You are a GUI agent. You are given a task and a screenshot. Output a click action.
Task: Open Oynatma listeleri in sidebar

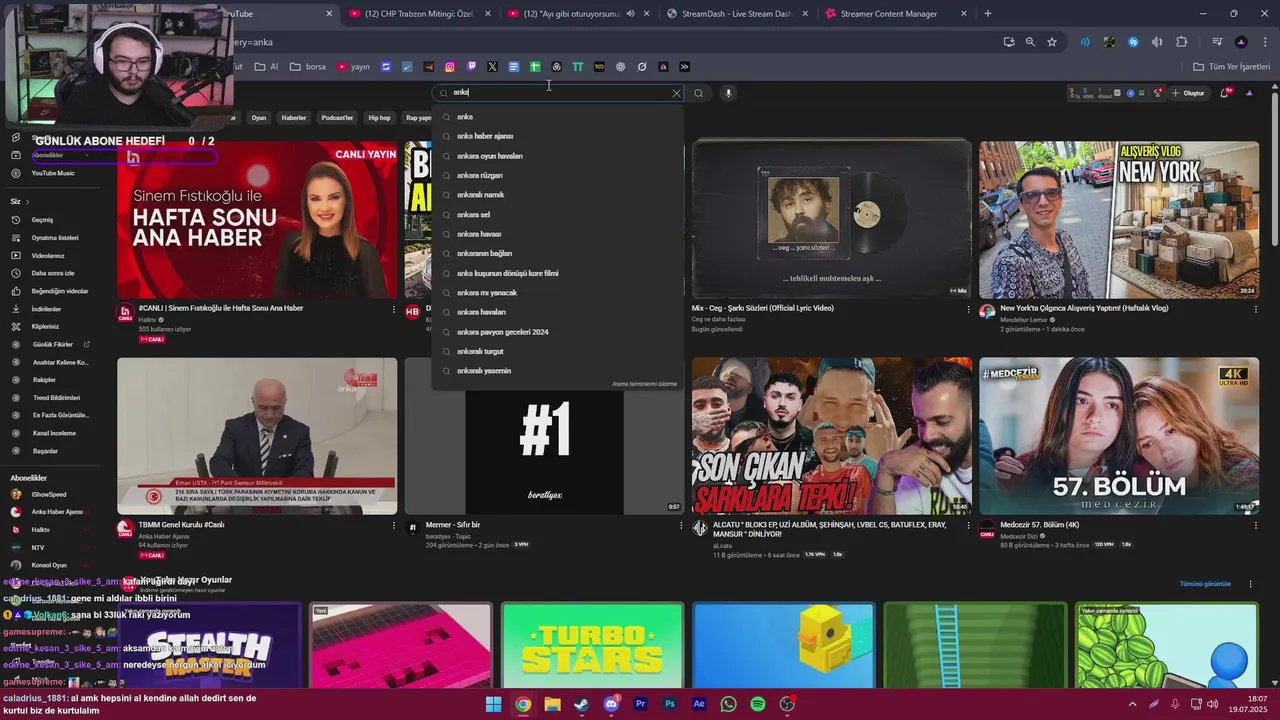pos(54,238)
